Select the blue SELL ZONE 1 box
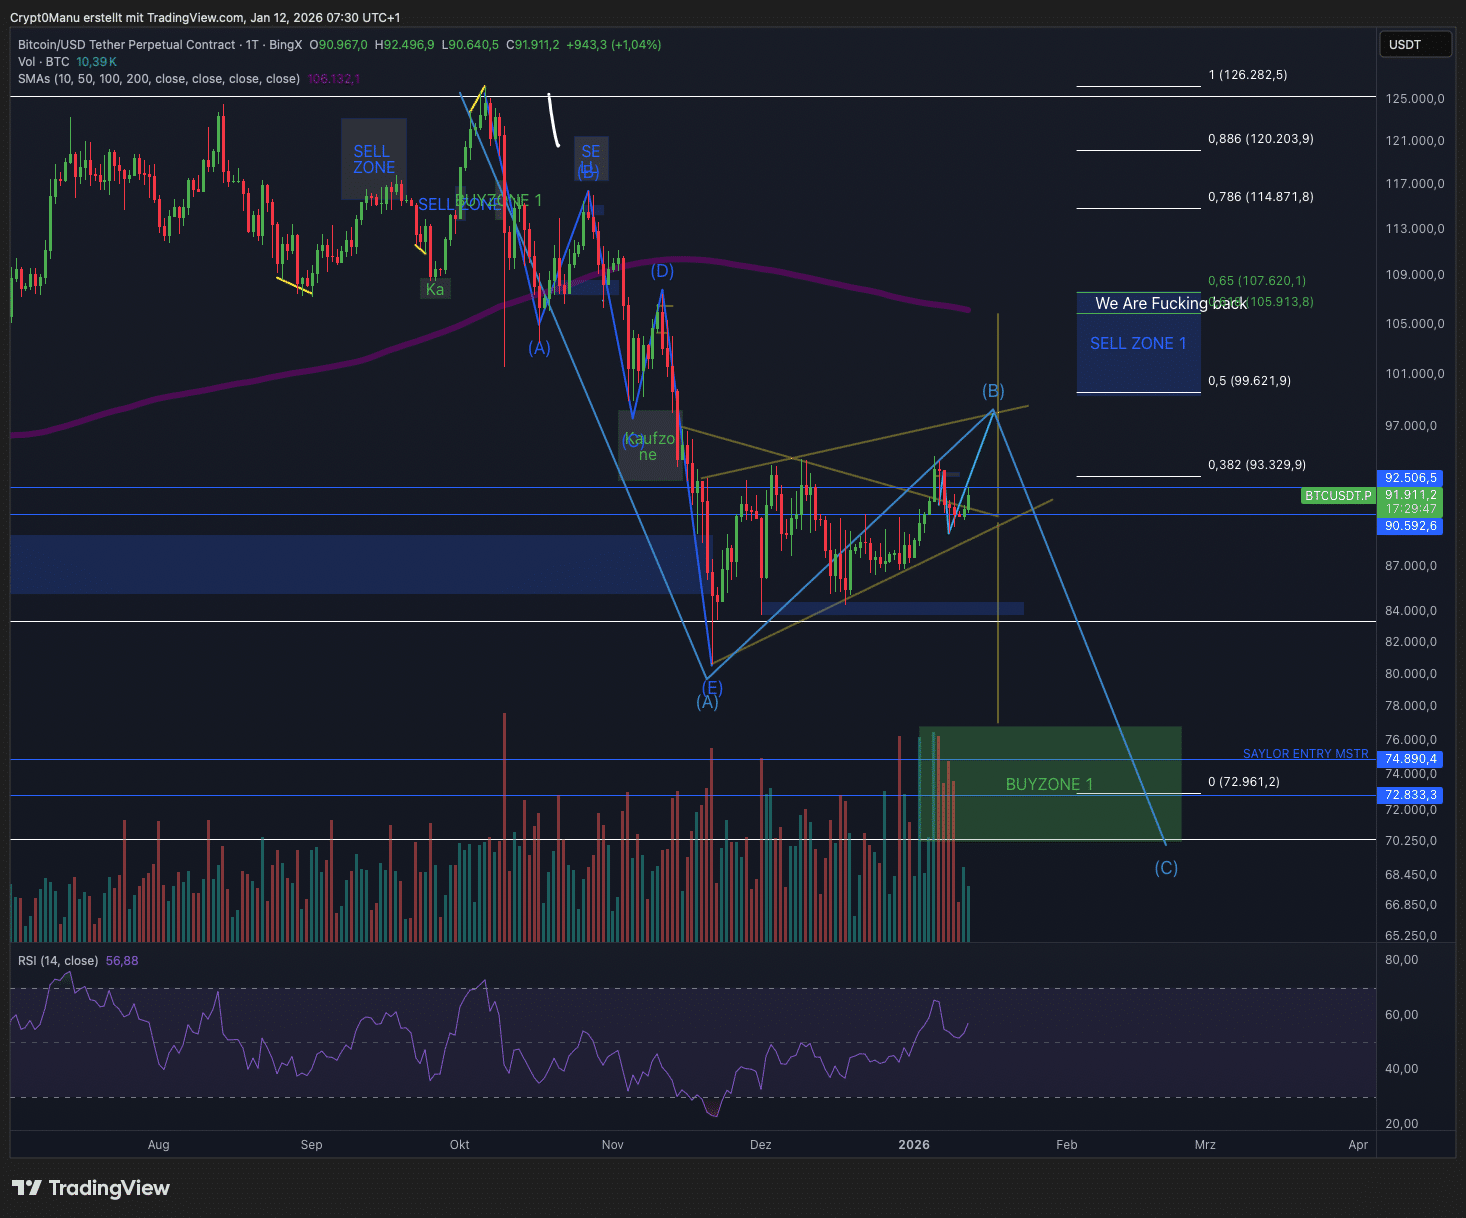Screen dimensions: 1466x1218 tap(1138, 344)
